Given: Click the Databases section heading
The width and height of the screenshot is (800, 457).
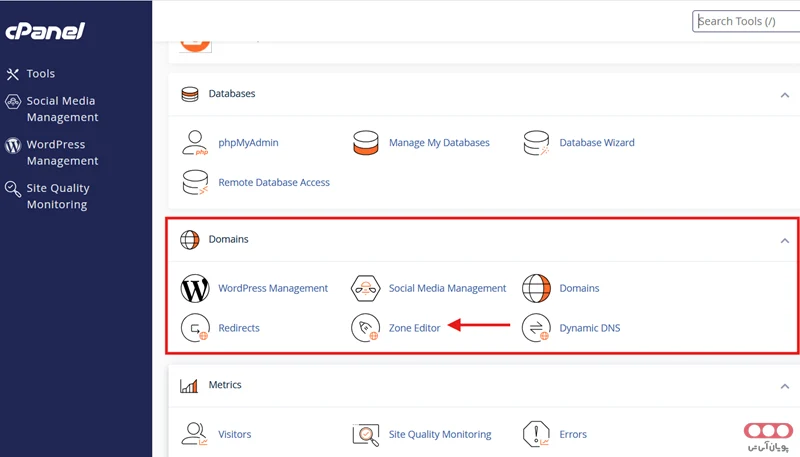Looking at the screenshot, I should tap(232, 93).
